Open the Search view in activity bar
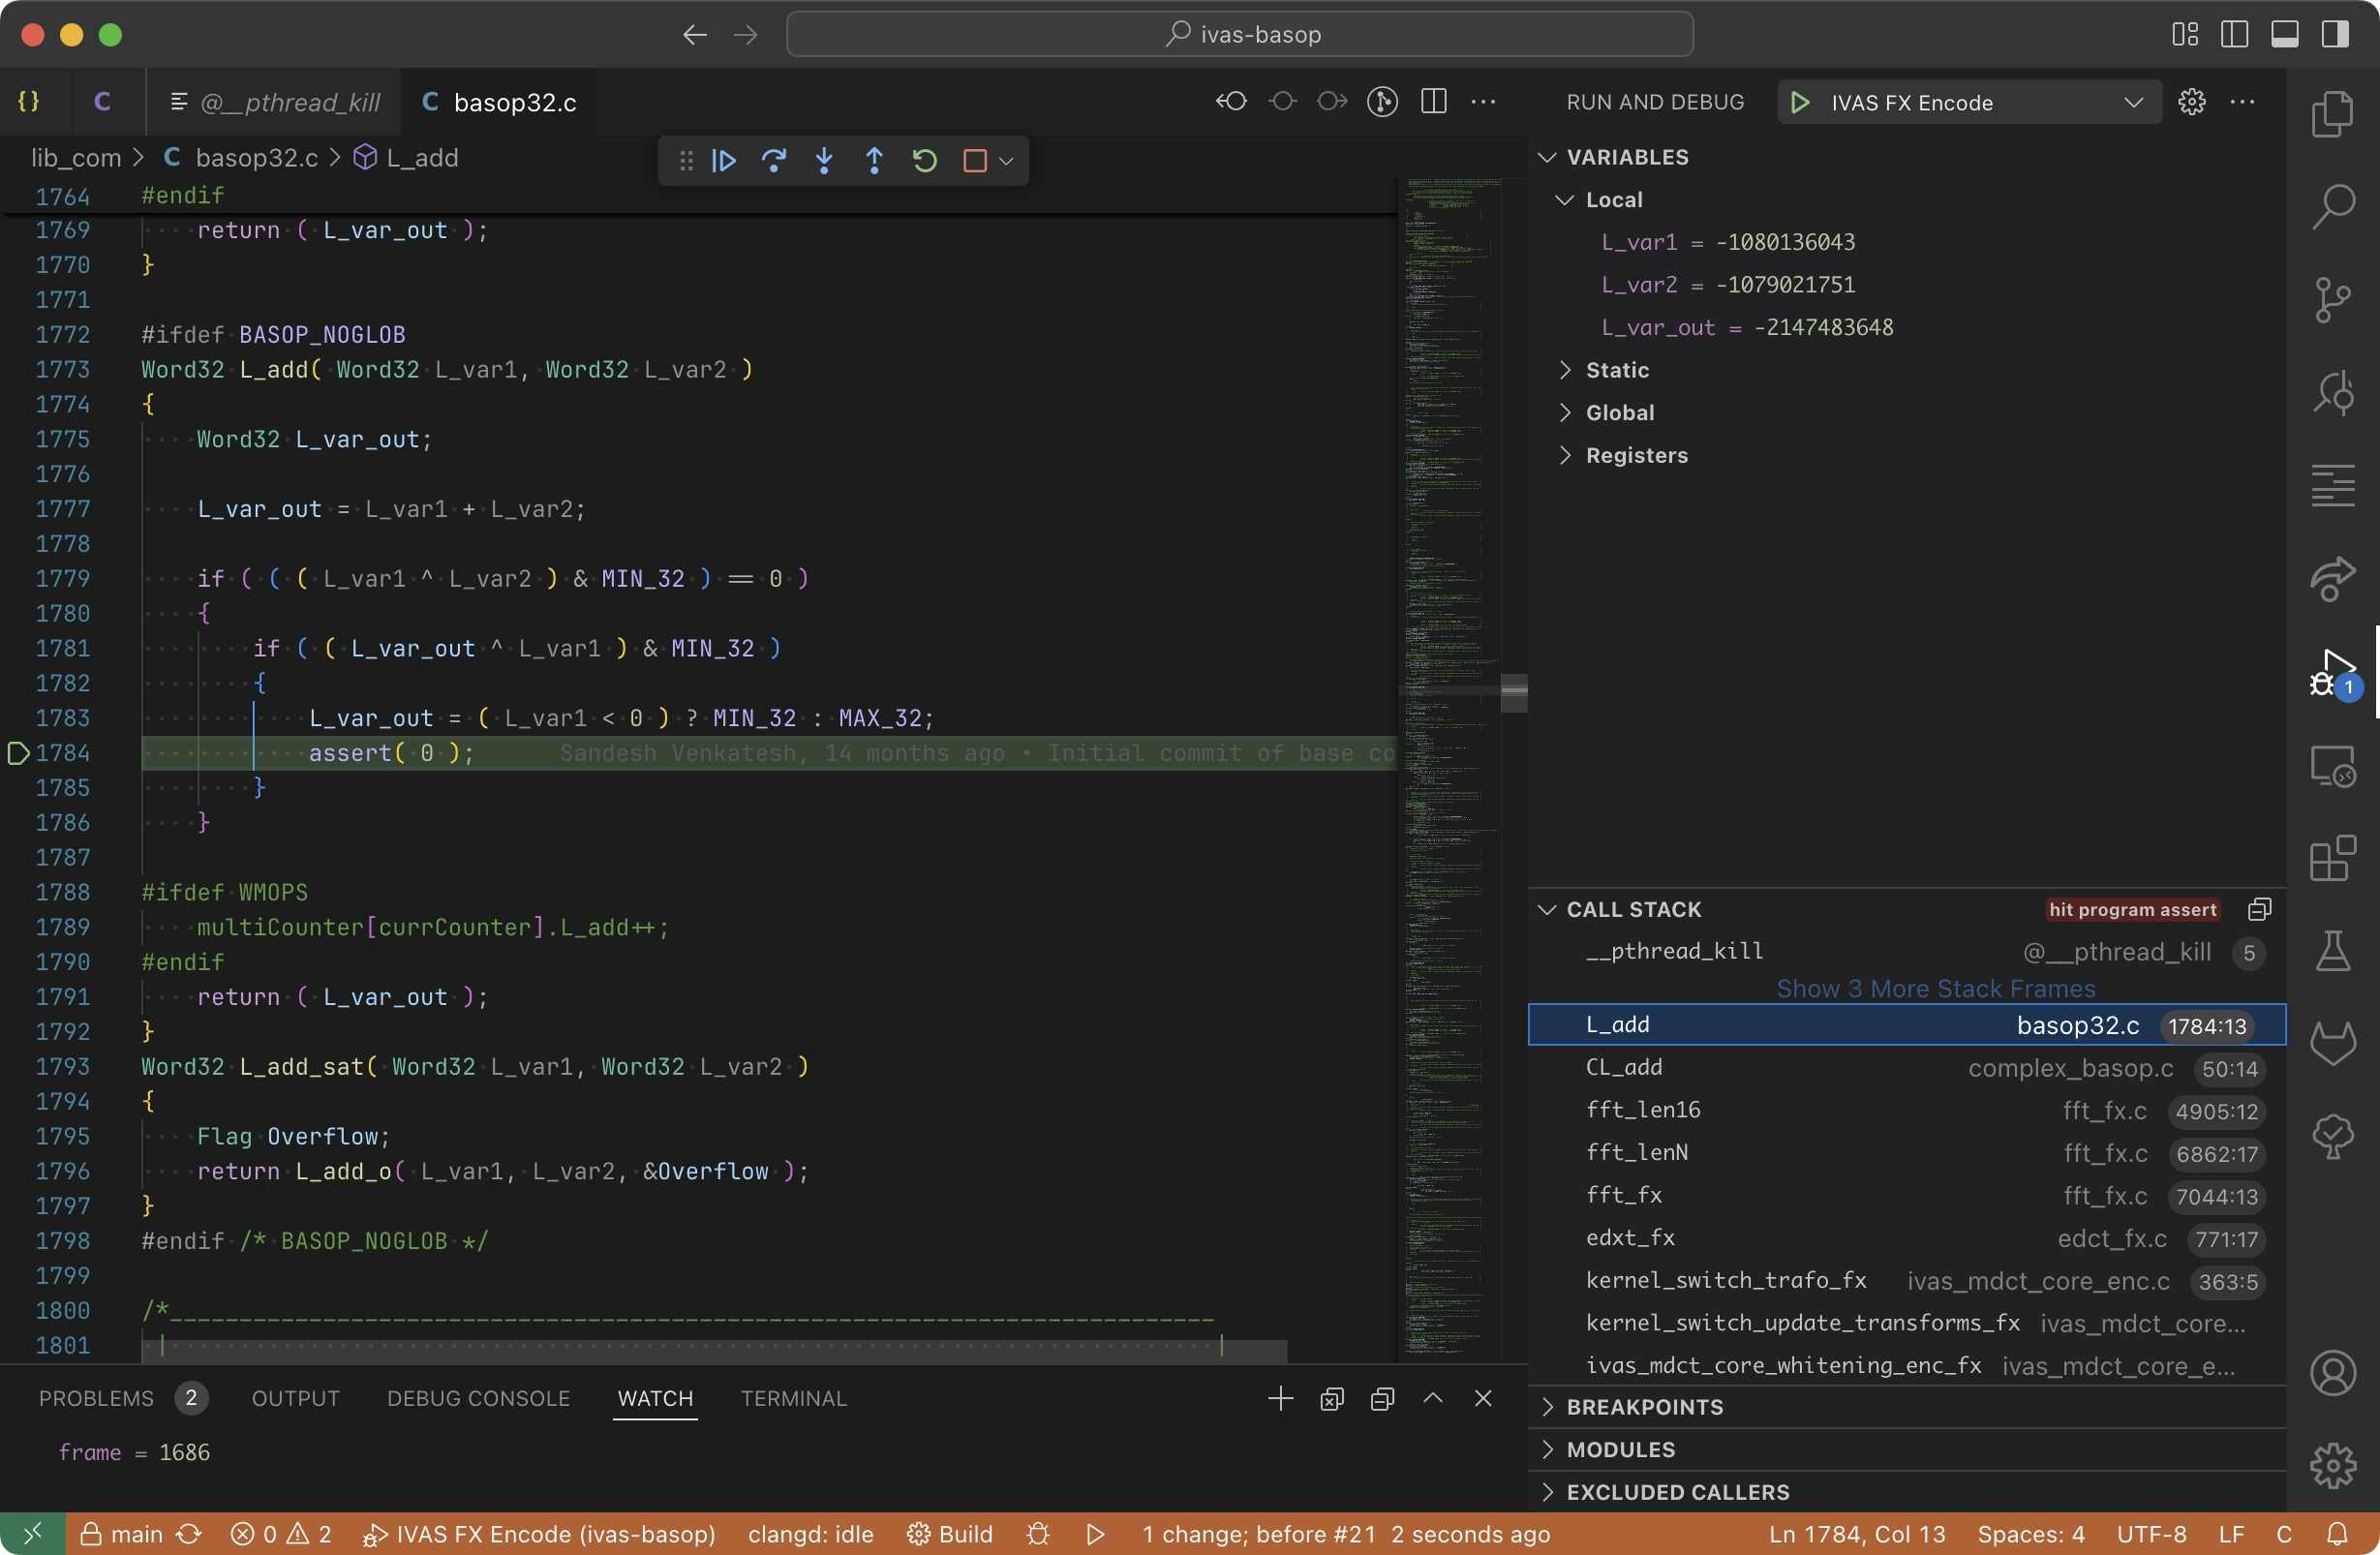 [2333, 207]
